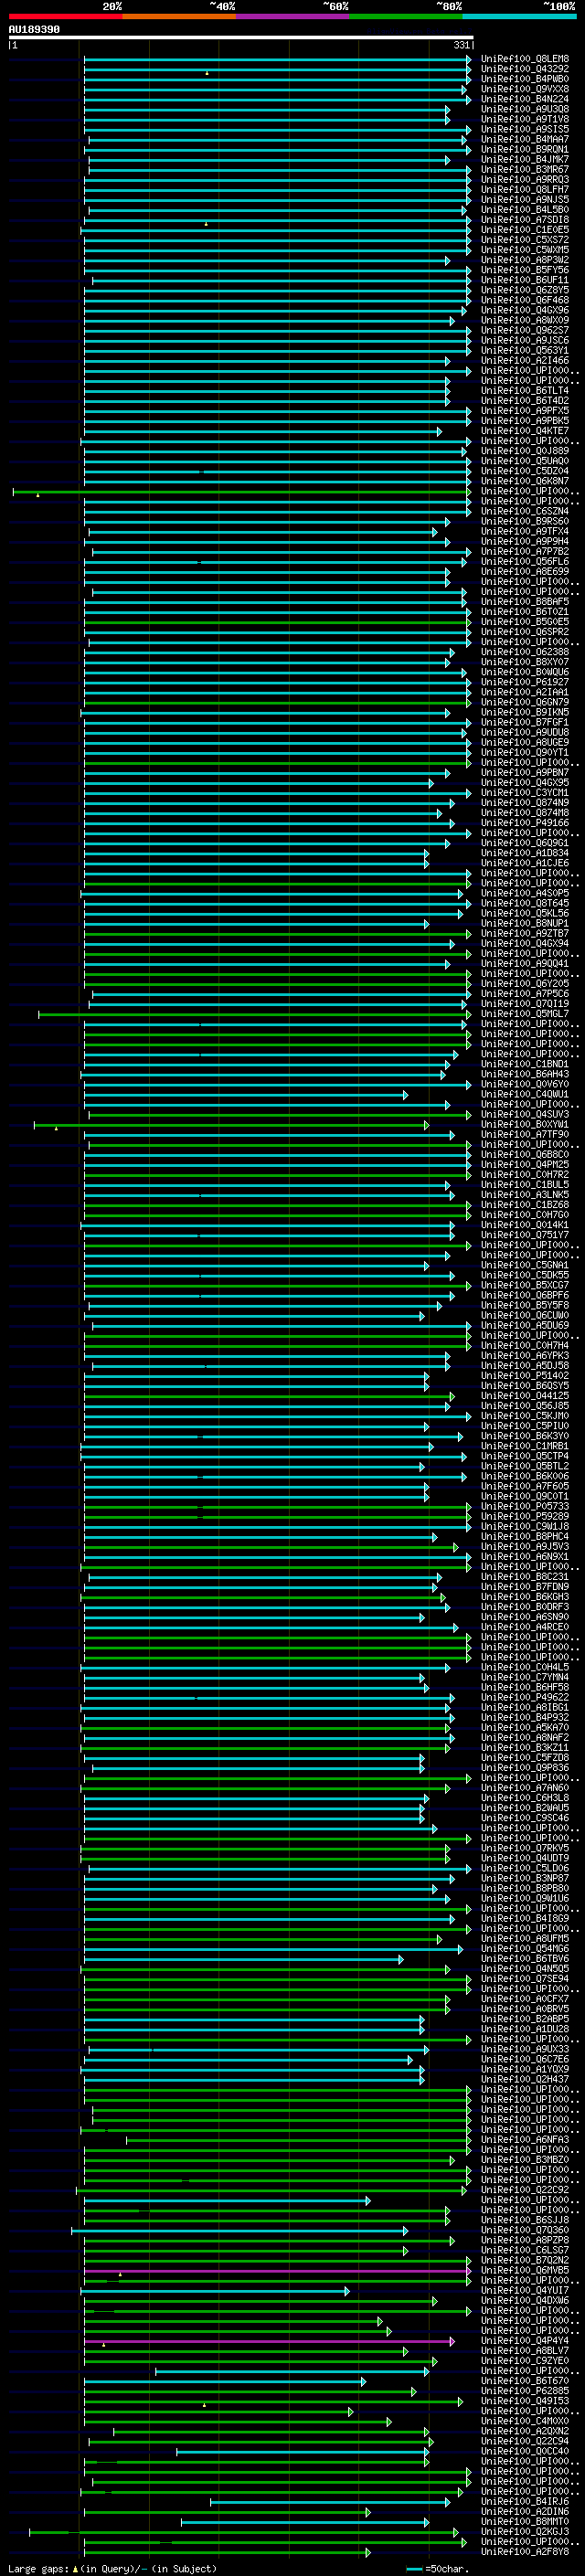
Task: Click the purple alignment bar for Q4P4Y4
Action: (269, 2341)
